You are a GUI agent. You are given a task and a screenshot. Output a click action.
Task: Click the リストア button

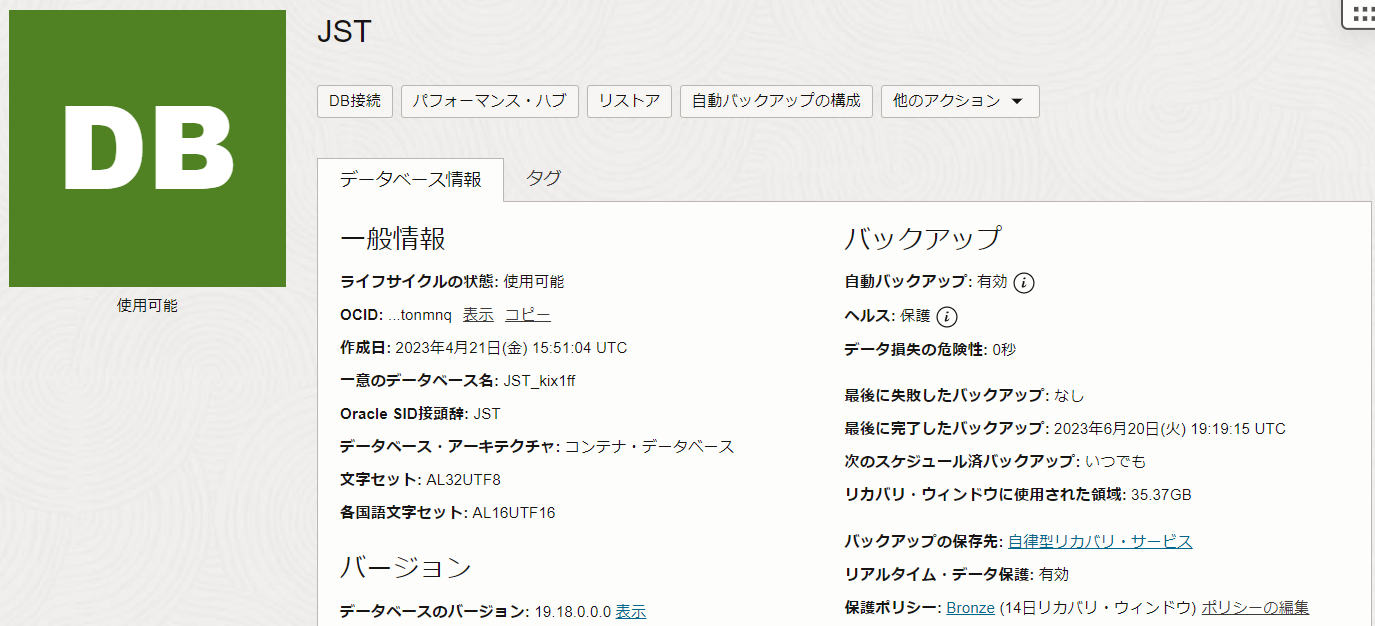pos(629,101)
